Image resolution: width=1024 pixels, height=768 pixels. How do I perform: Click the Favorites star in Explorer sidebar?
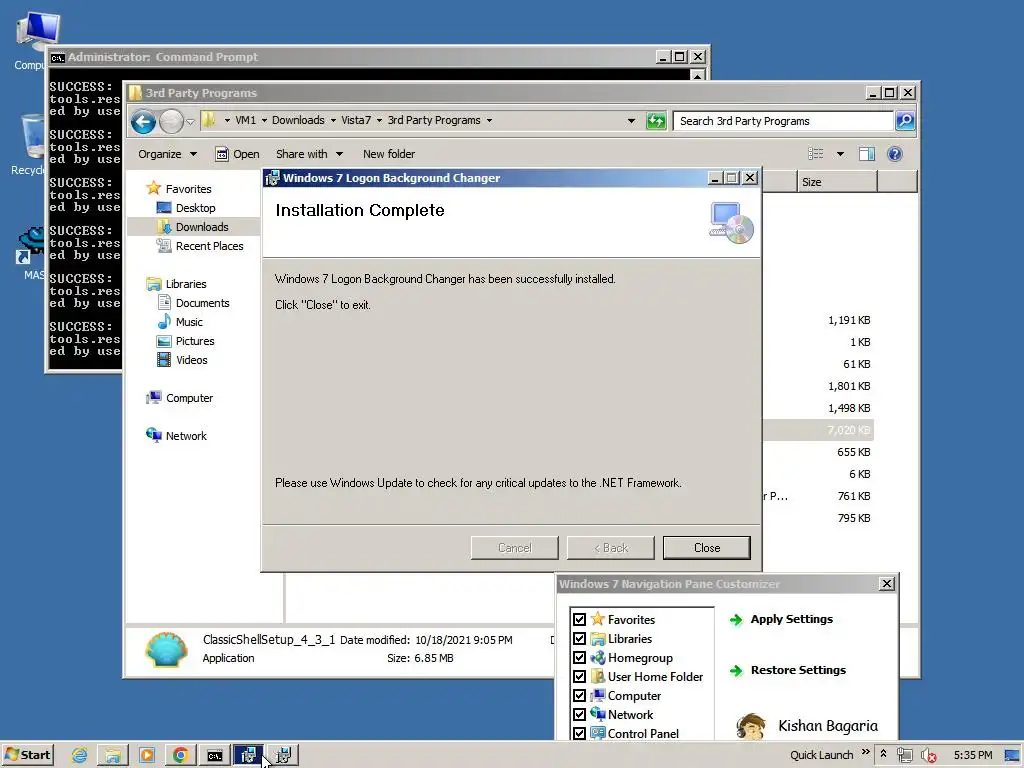(153, 188)
